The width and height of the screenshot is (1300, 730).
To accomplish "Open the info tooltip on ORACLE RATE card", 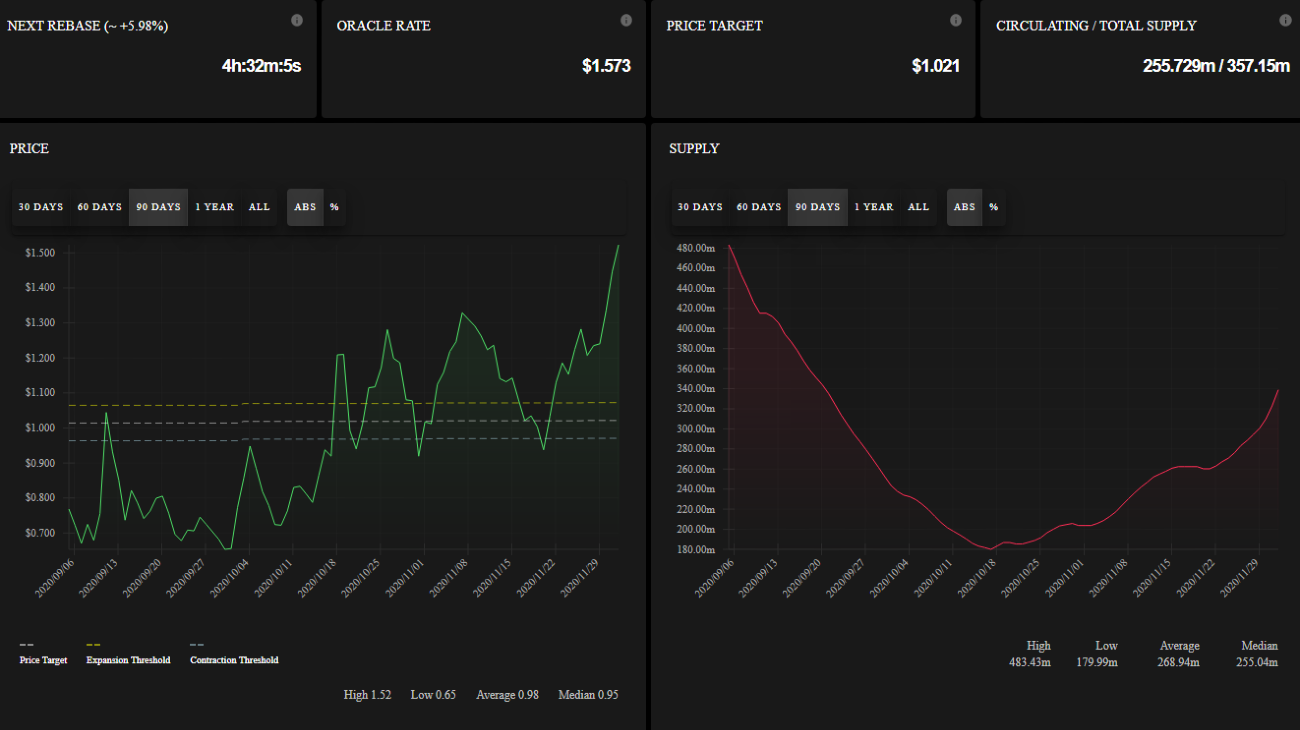I will point(626,20).
